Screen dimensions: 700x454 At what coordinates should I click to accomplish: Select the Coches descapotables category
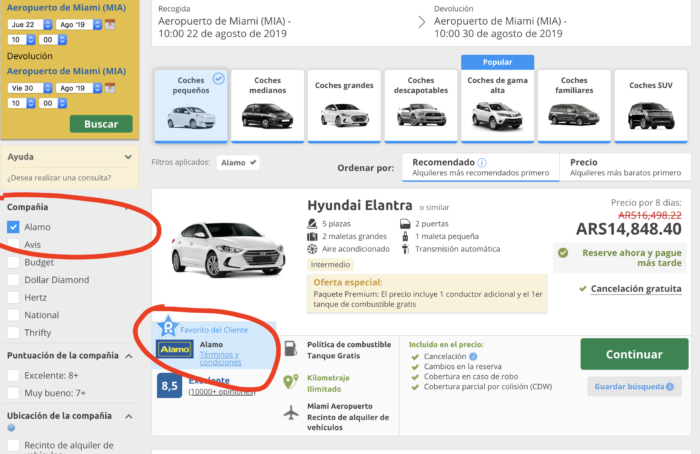[421, 106]
